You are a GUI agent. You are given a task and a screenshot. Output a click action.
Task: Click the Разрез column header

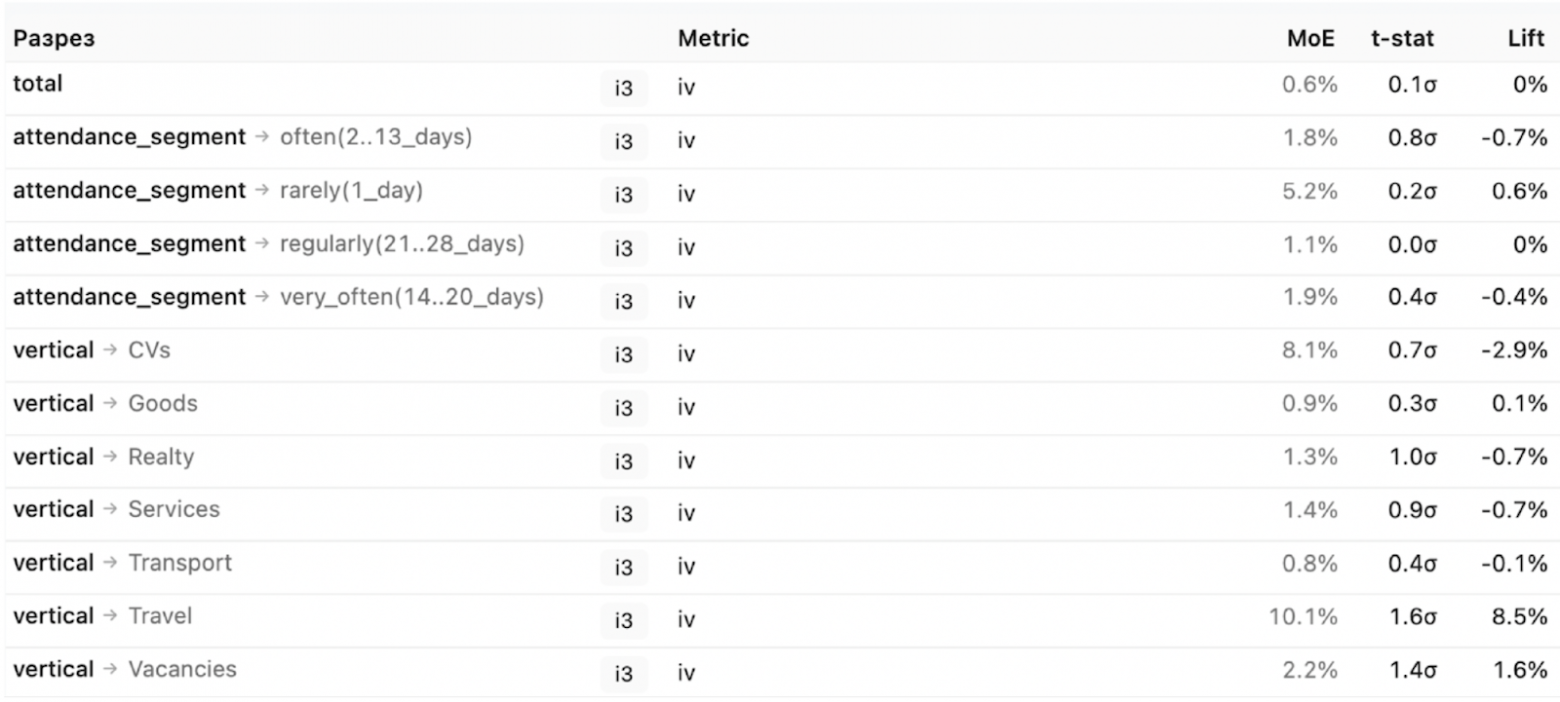tap(54, 39)
